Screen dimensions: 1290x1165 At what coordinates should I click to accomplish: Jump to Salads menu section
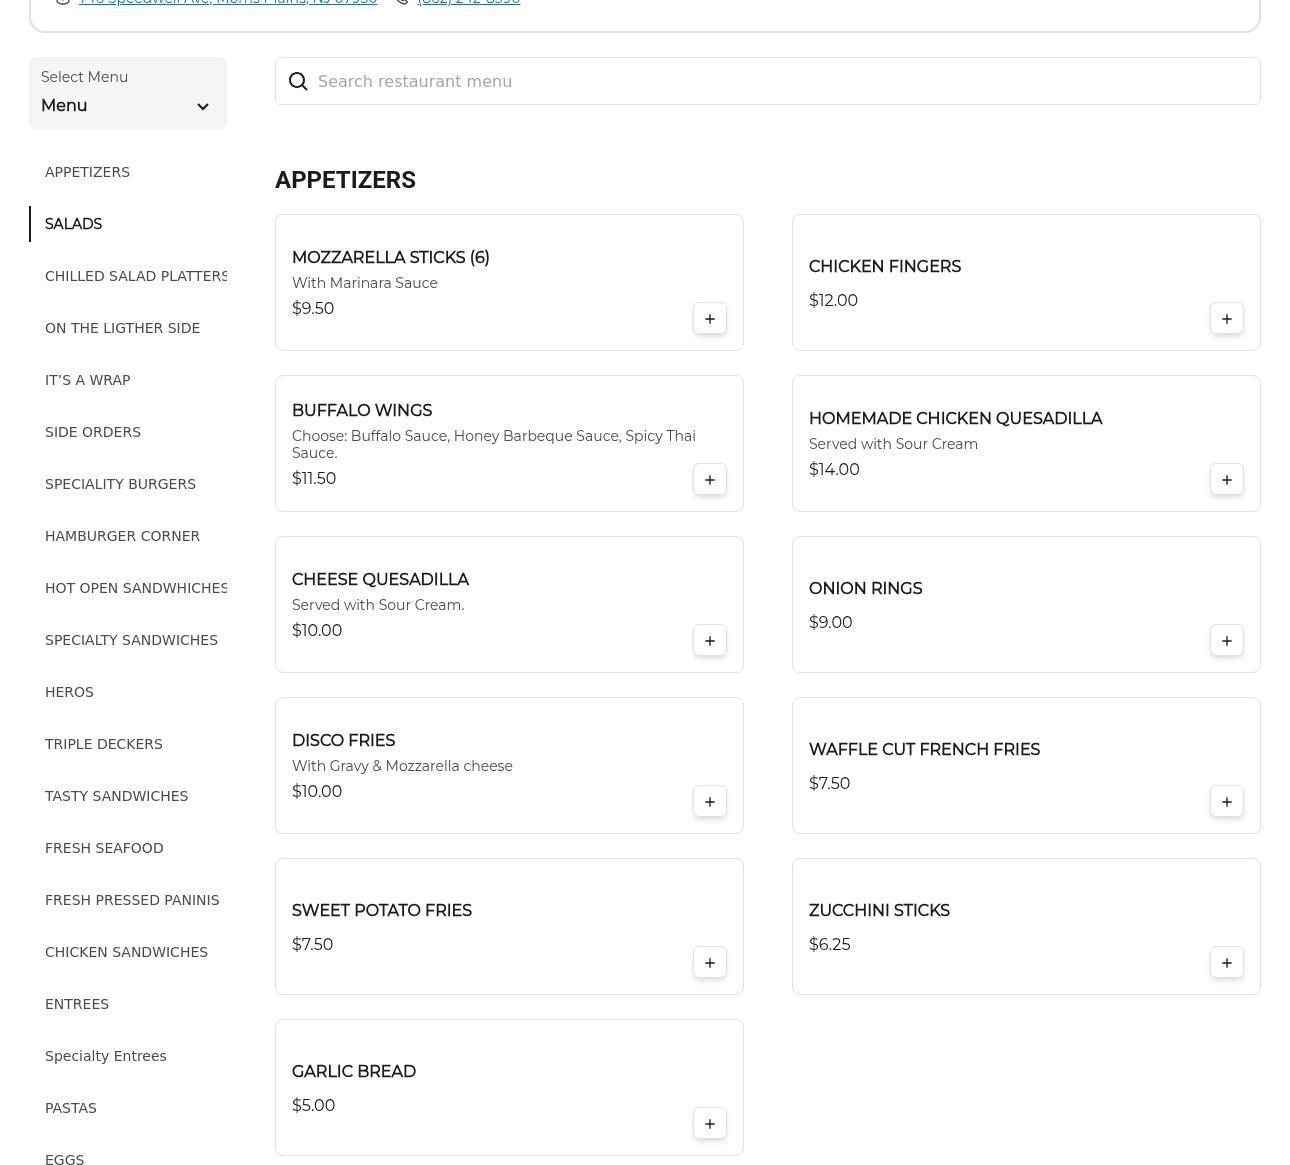coord(73,224)
